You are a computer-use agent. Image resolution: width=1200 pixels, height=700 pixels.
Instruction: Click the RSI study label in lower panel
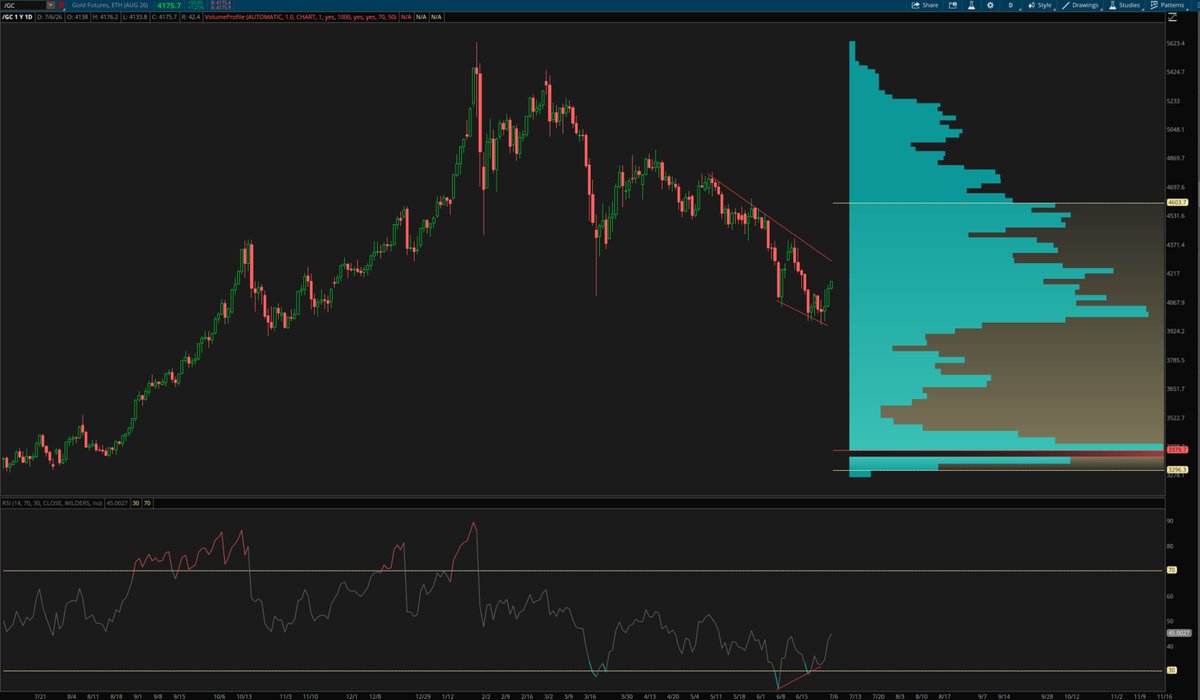click(52, 503)
